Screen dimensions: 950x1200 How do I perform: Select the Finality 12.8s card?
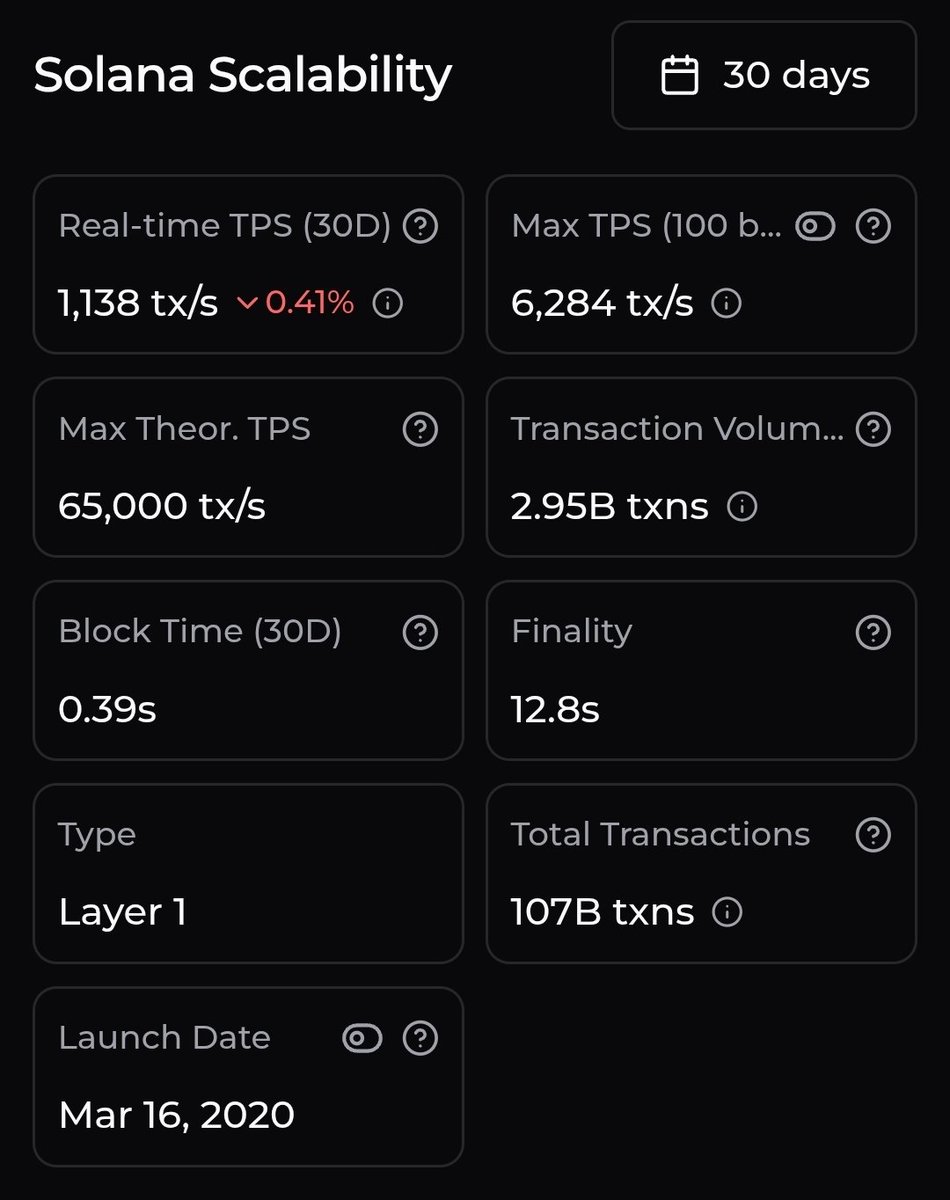click(701, 671)
